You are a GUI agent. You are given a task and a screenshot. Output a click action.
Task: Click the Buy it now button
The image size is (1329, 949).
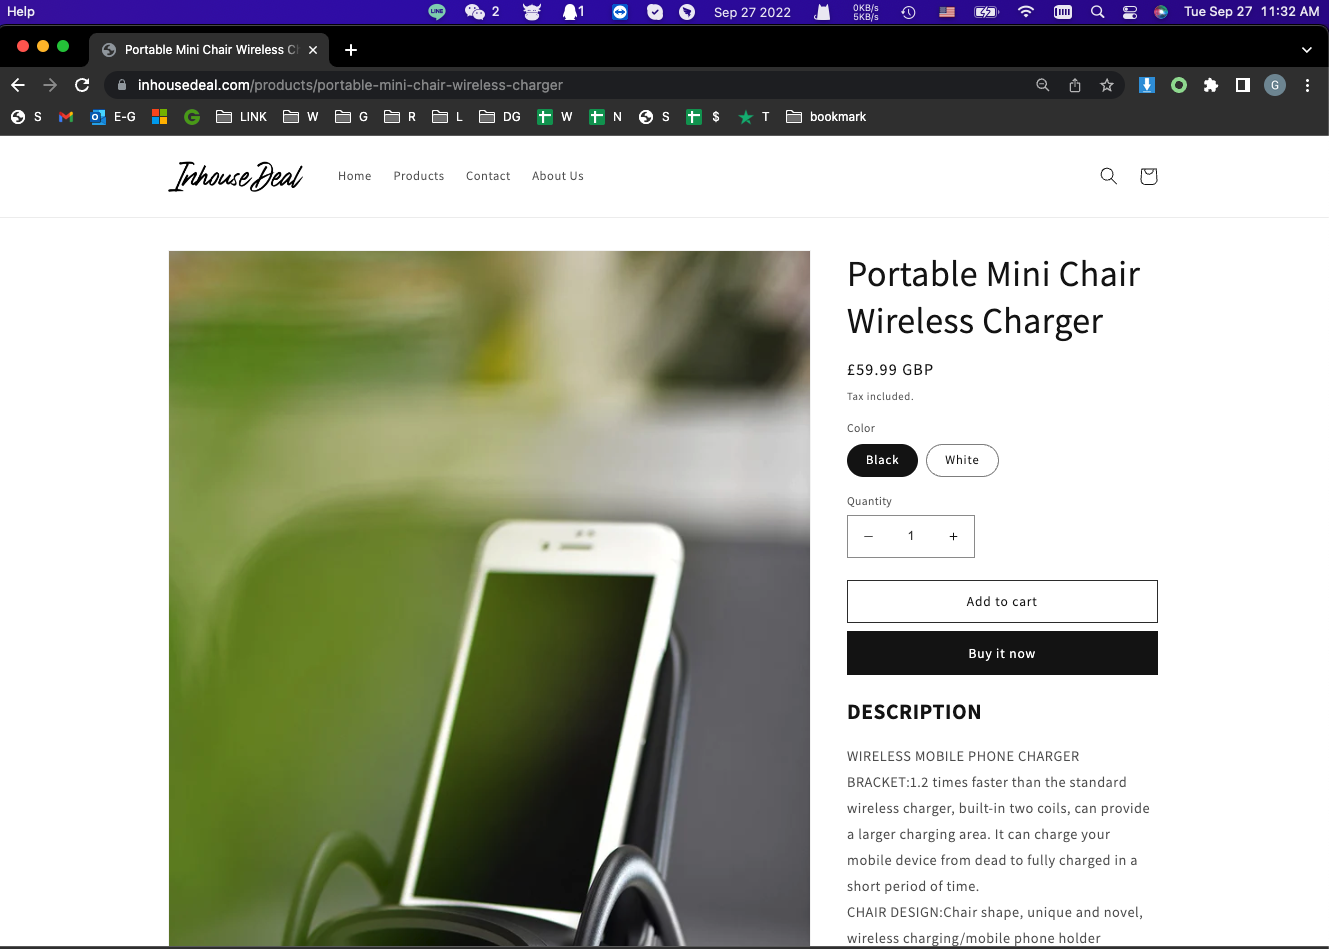pos(1002,653)
